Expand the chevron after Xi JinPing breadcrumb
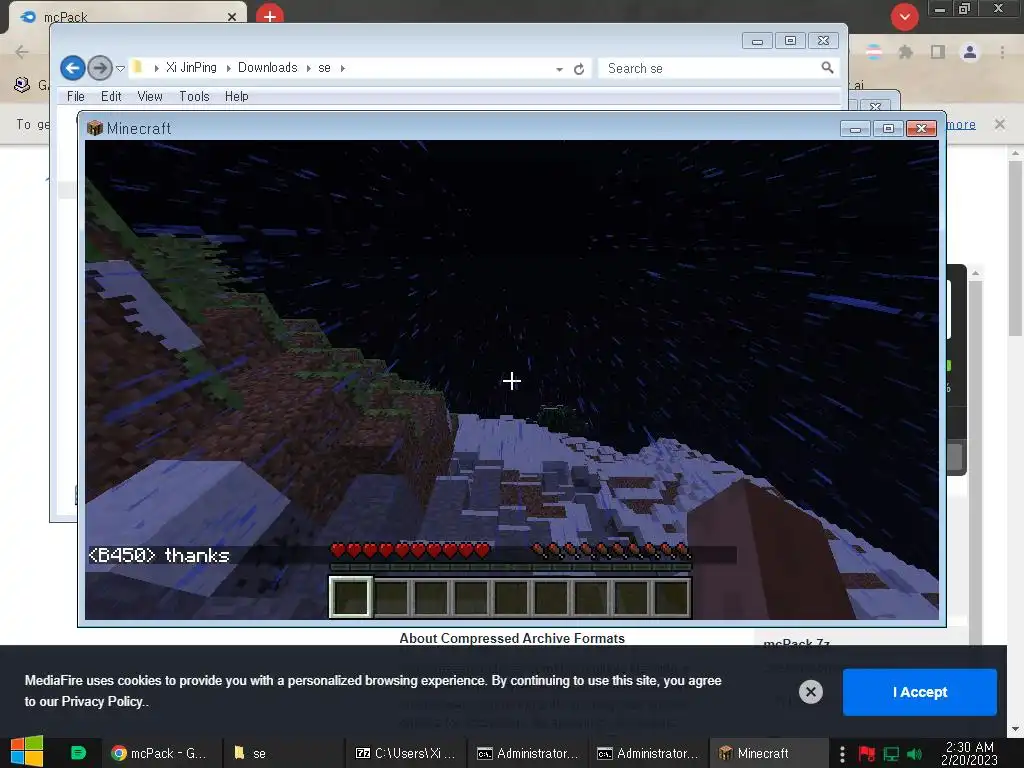This screenshot has width=1024, height=768. click(x=228, y=68)
